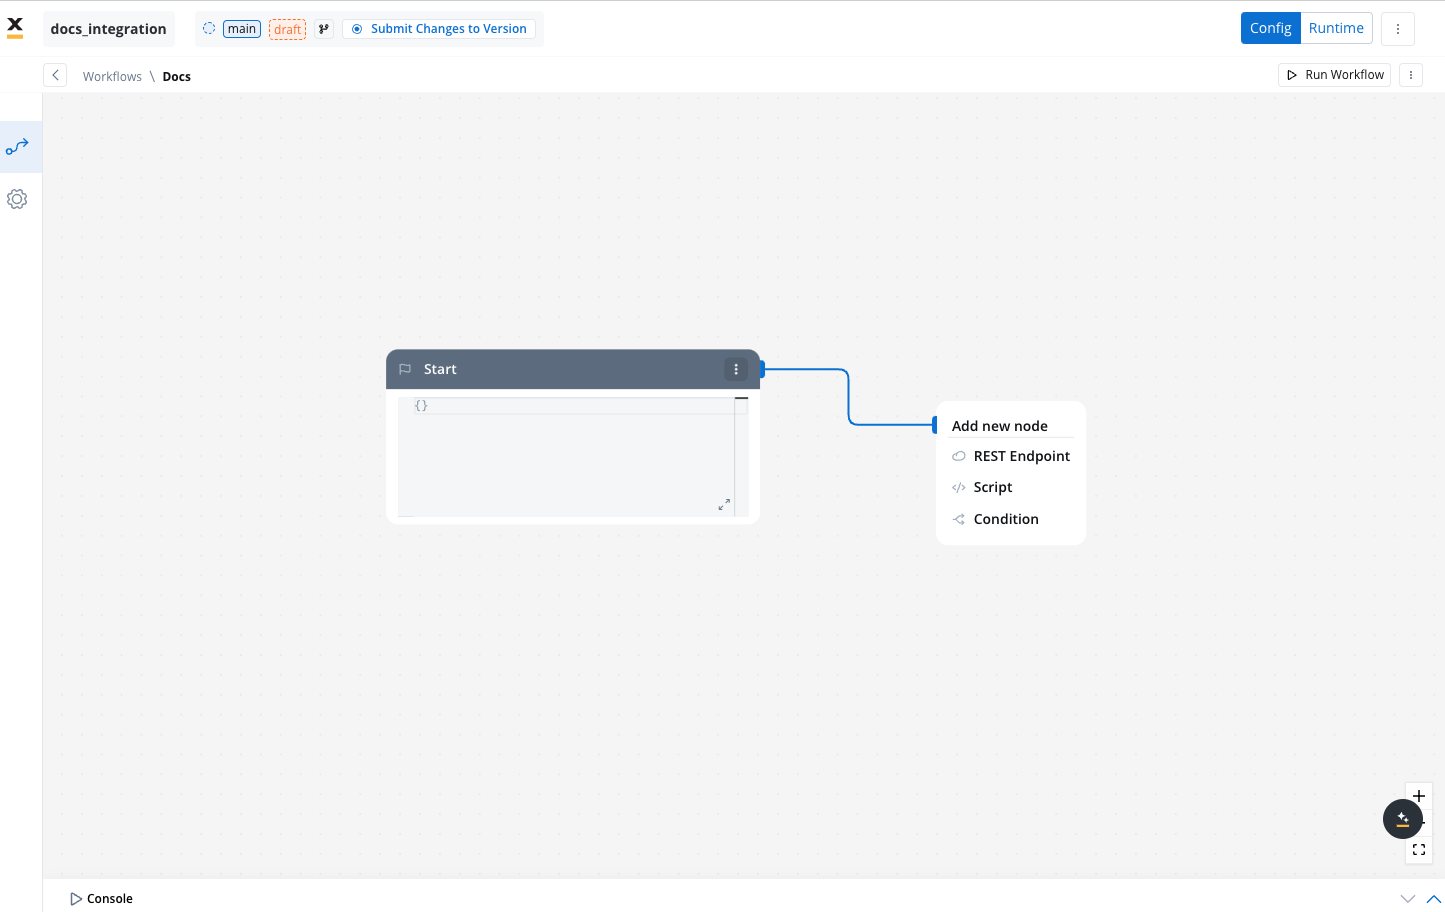The image size is (1445, 912).
Task: Click the flag icon on the Start node
Action: [x=405, y=369]
